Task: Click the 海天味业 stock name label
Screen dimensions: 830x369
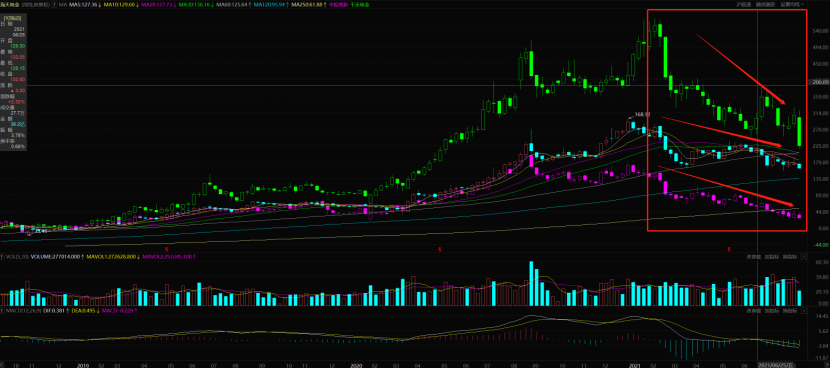Action: 10,4
